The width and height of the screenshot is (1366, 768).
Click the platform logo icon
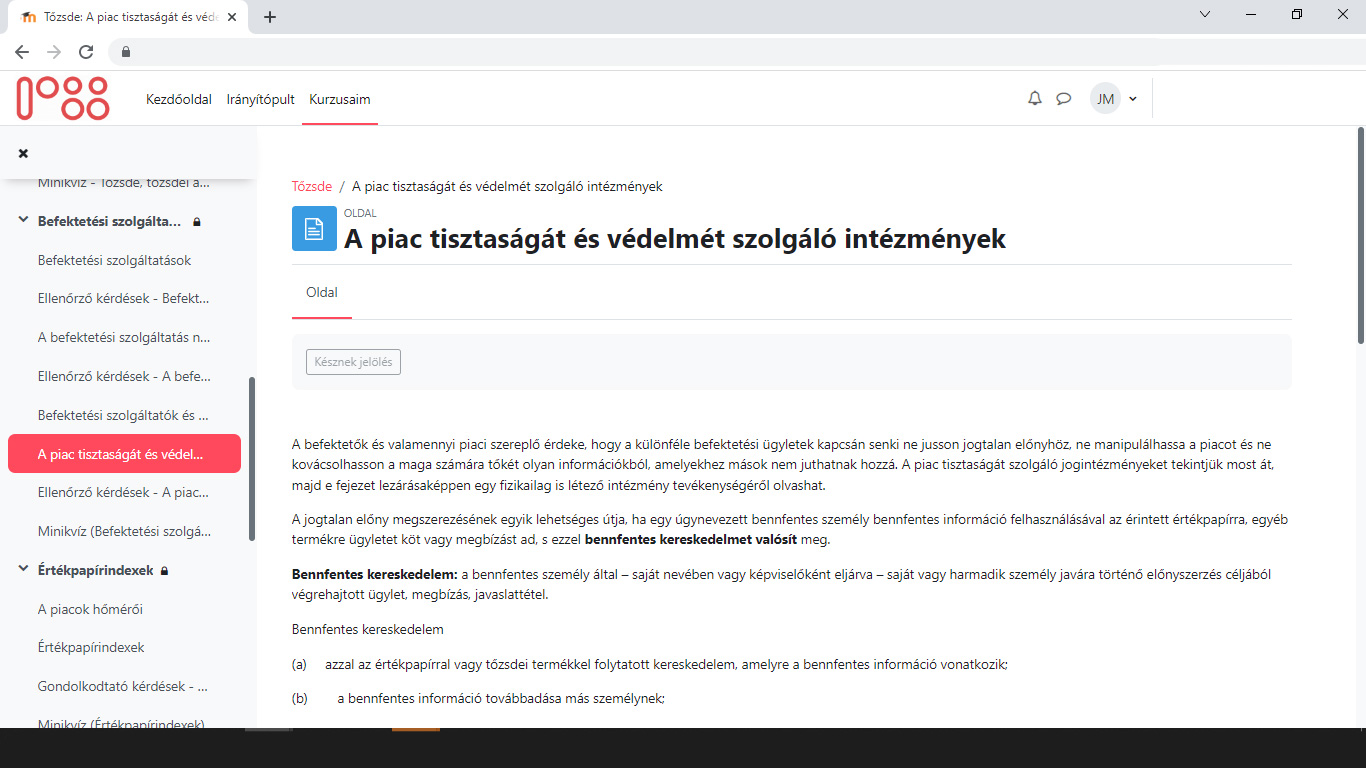coord(62,98)
